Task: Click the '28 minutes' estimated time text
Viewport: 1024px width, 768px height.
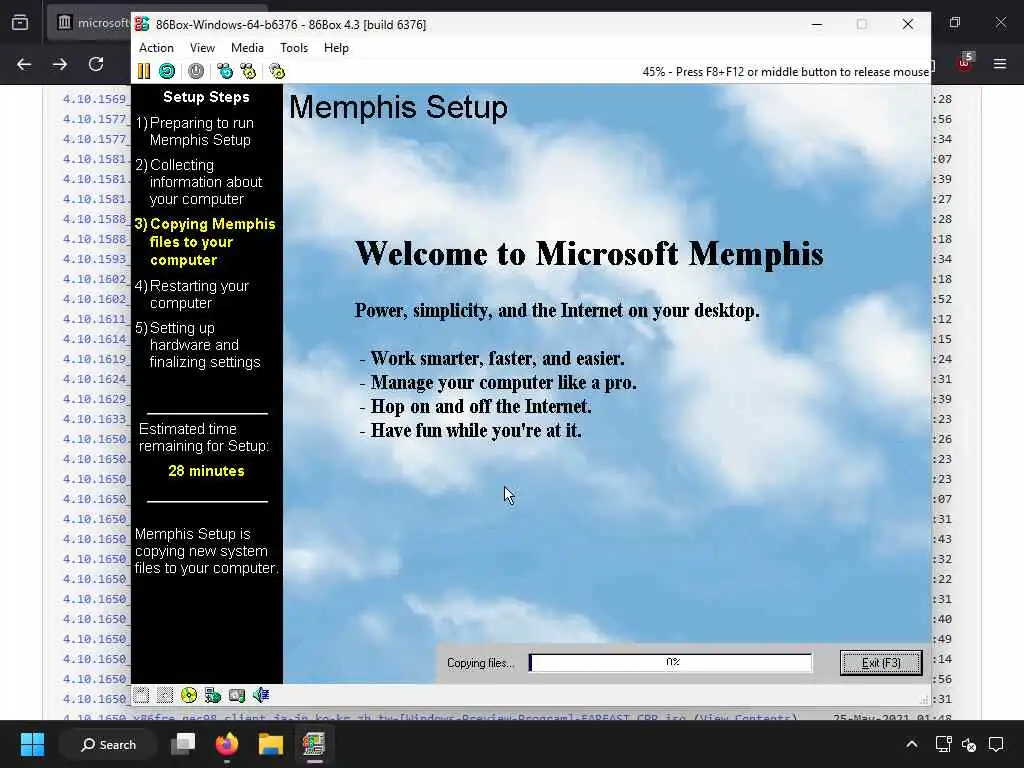Action: click(x=206, y=471)
